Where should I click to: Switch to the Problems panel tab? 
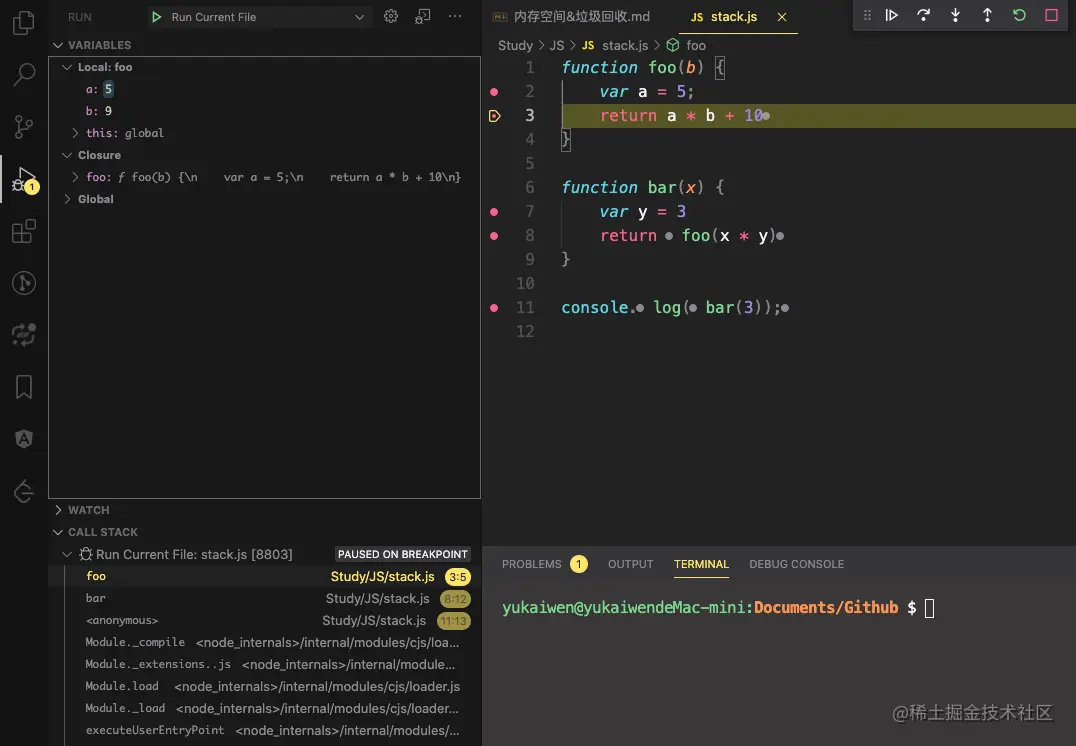click(532, 564)
